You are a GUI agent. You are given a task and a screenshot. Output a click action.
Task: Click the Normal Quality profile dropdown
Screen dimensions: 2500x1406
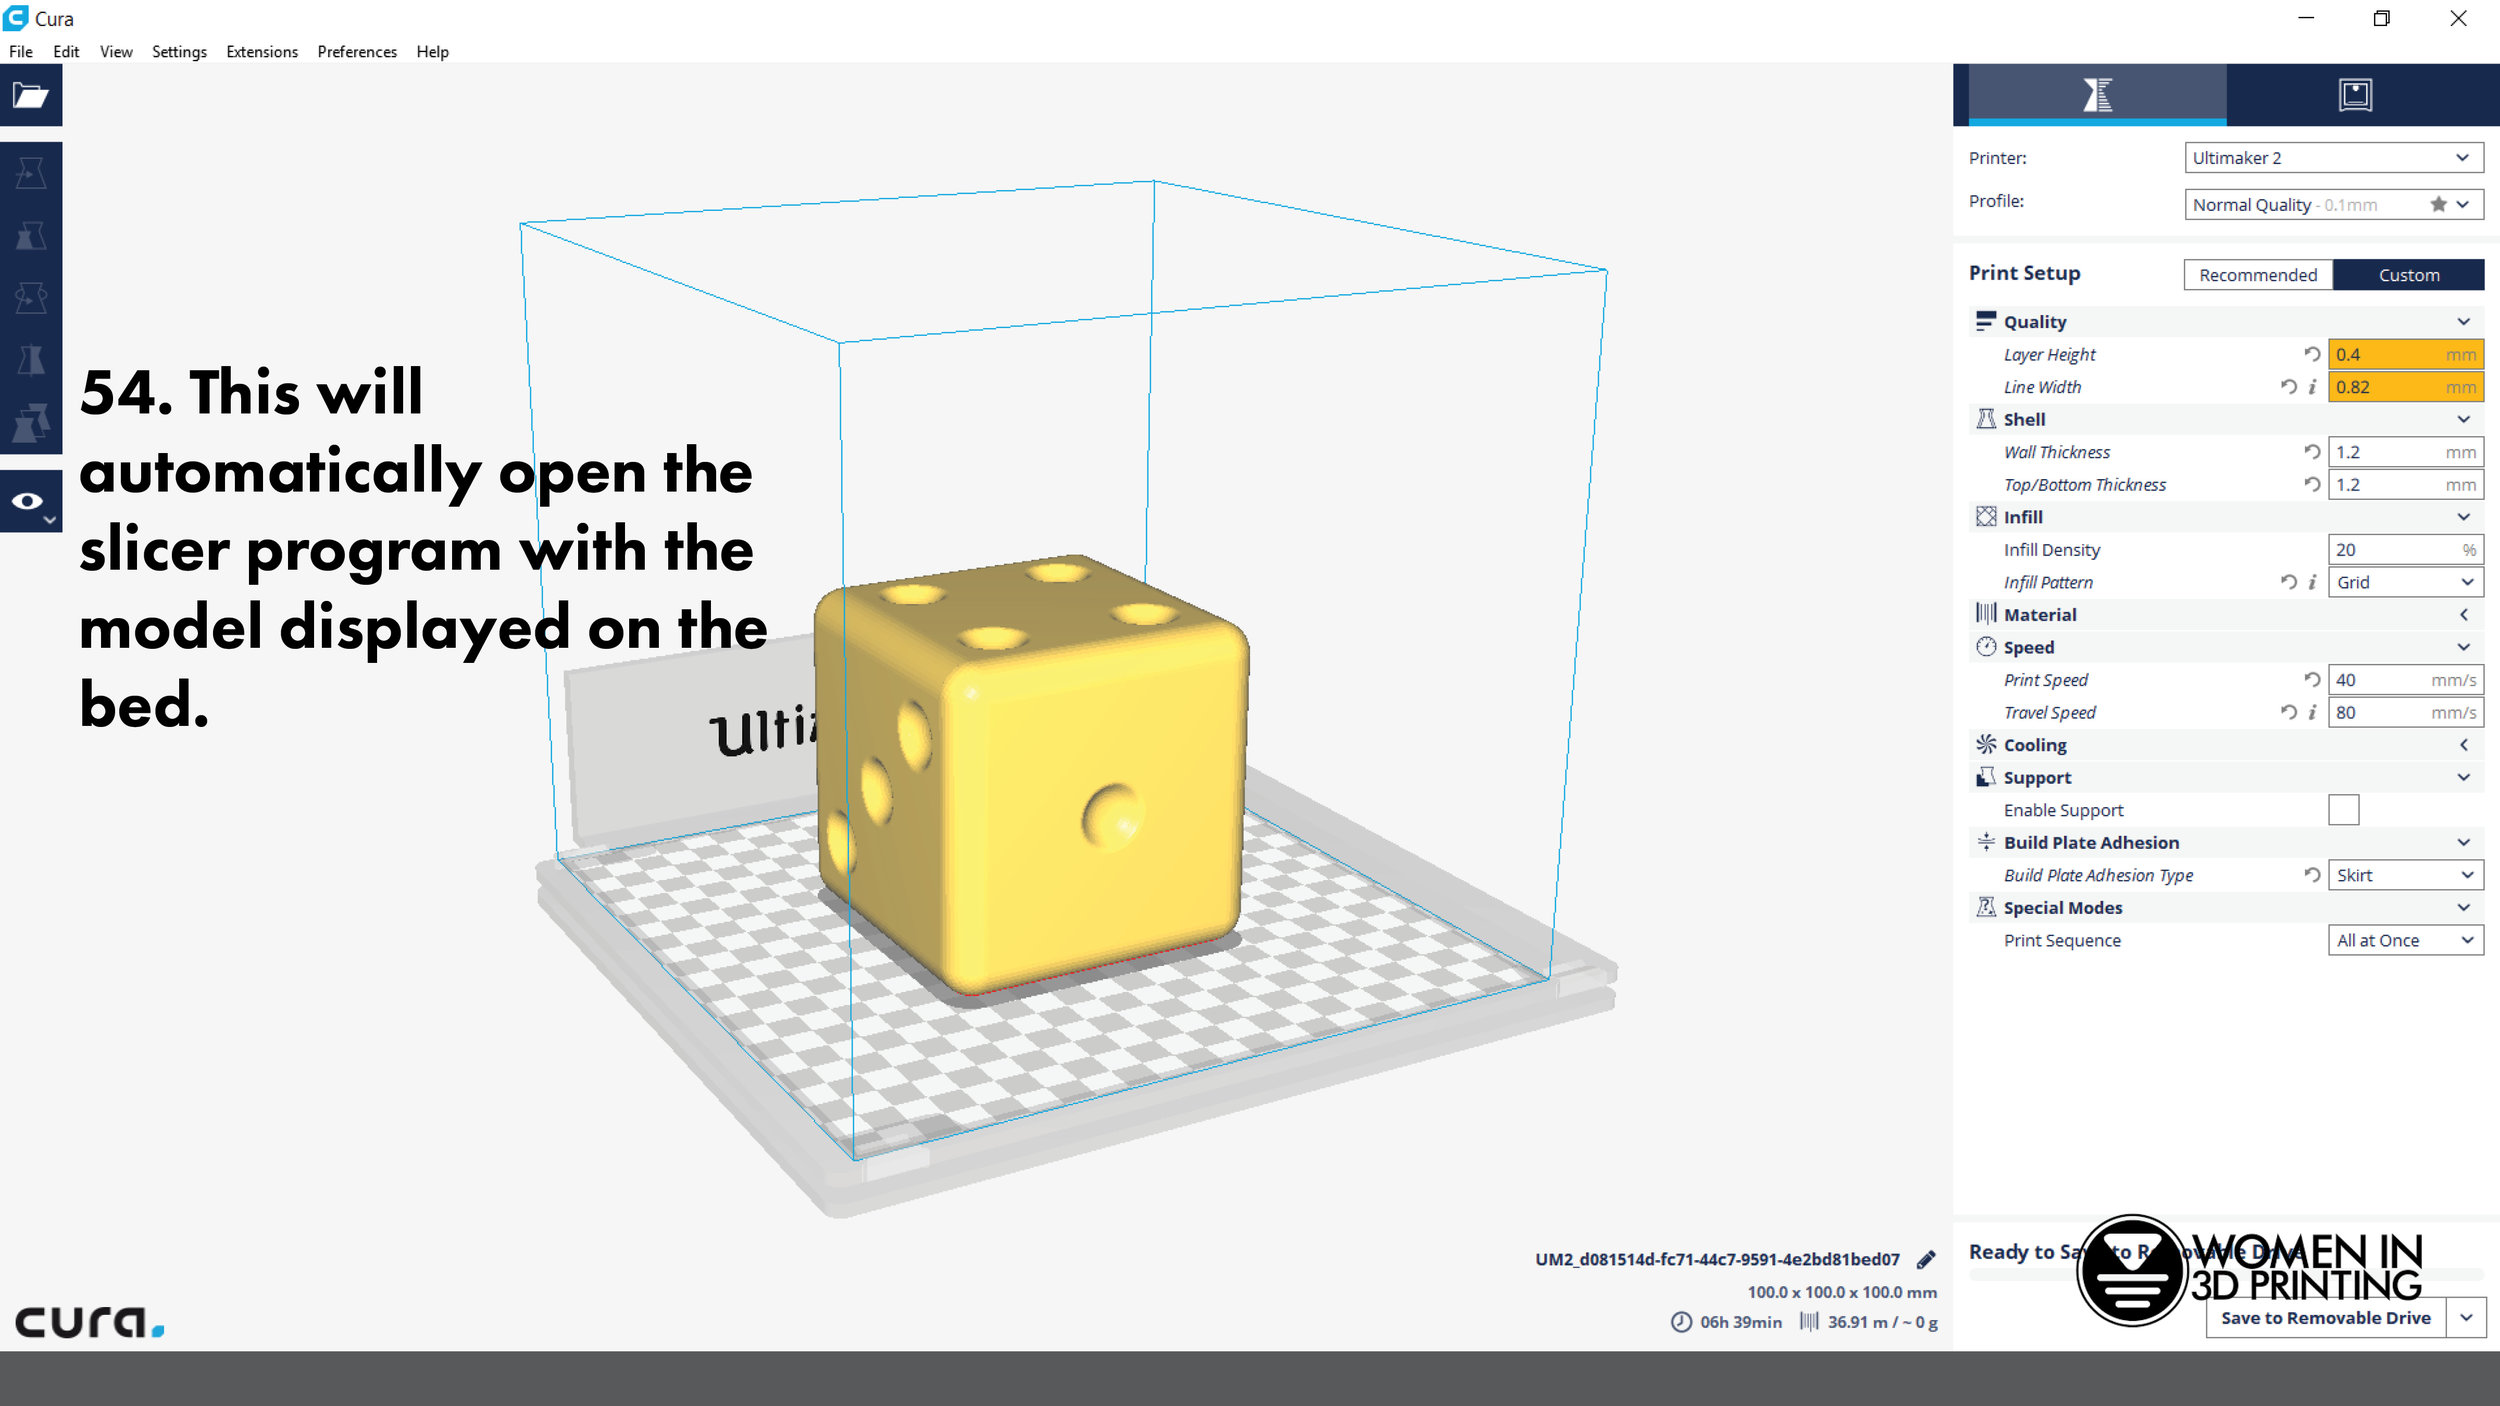pos(2327,204)
